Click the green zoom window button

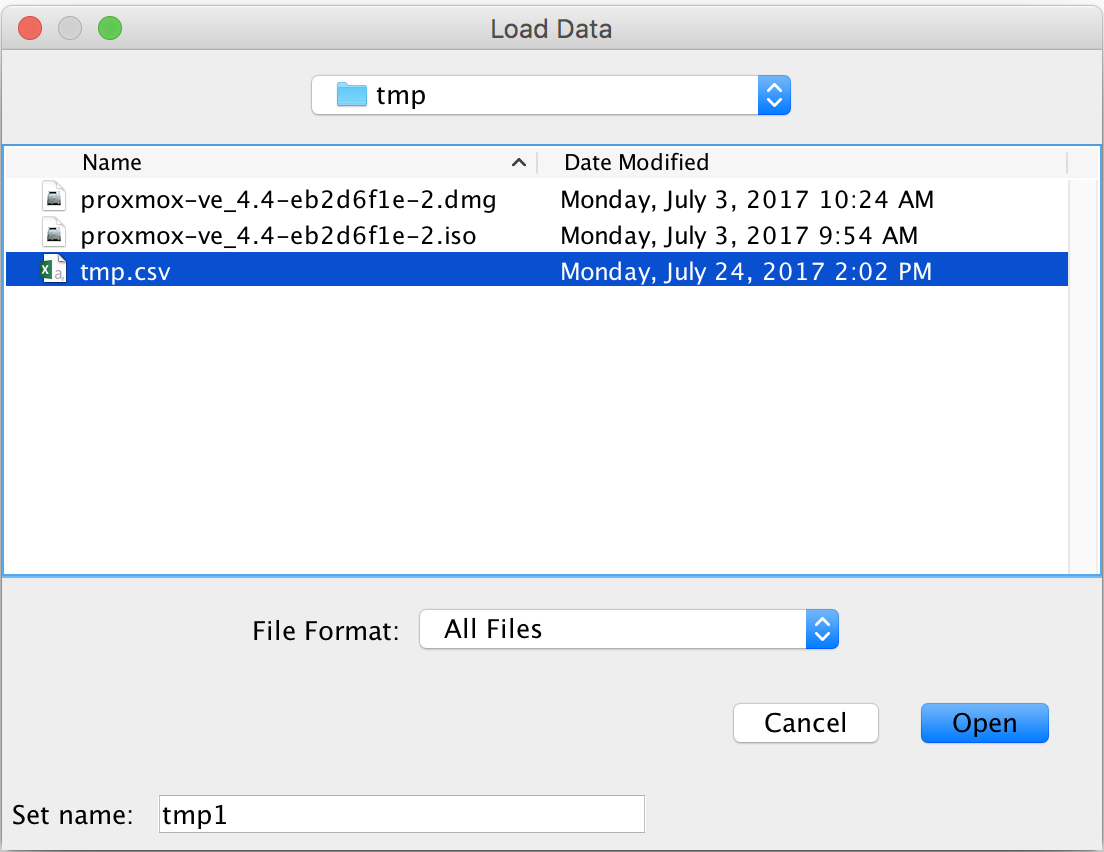click(x=110, y=28)
